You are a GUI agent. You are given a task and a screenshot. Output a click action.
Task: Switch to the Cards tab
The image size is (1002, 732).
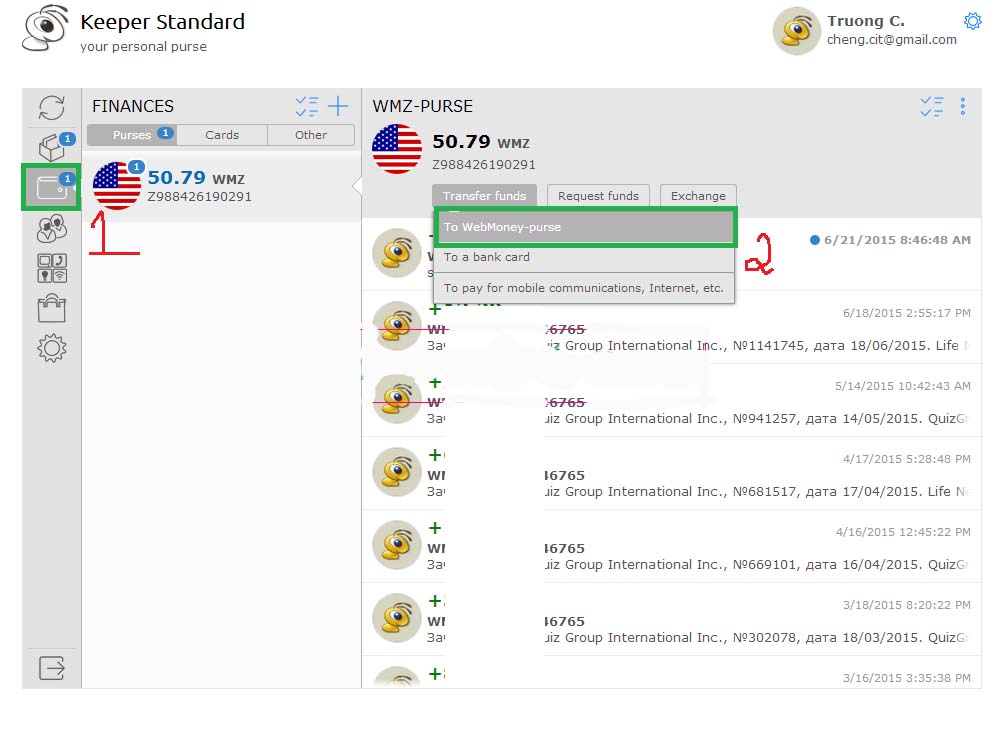coord(222,135)
